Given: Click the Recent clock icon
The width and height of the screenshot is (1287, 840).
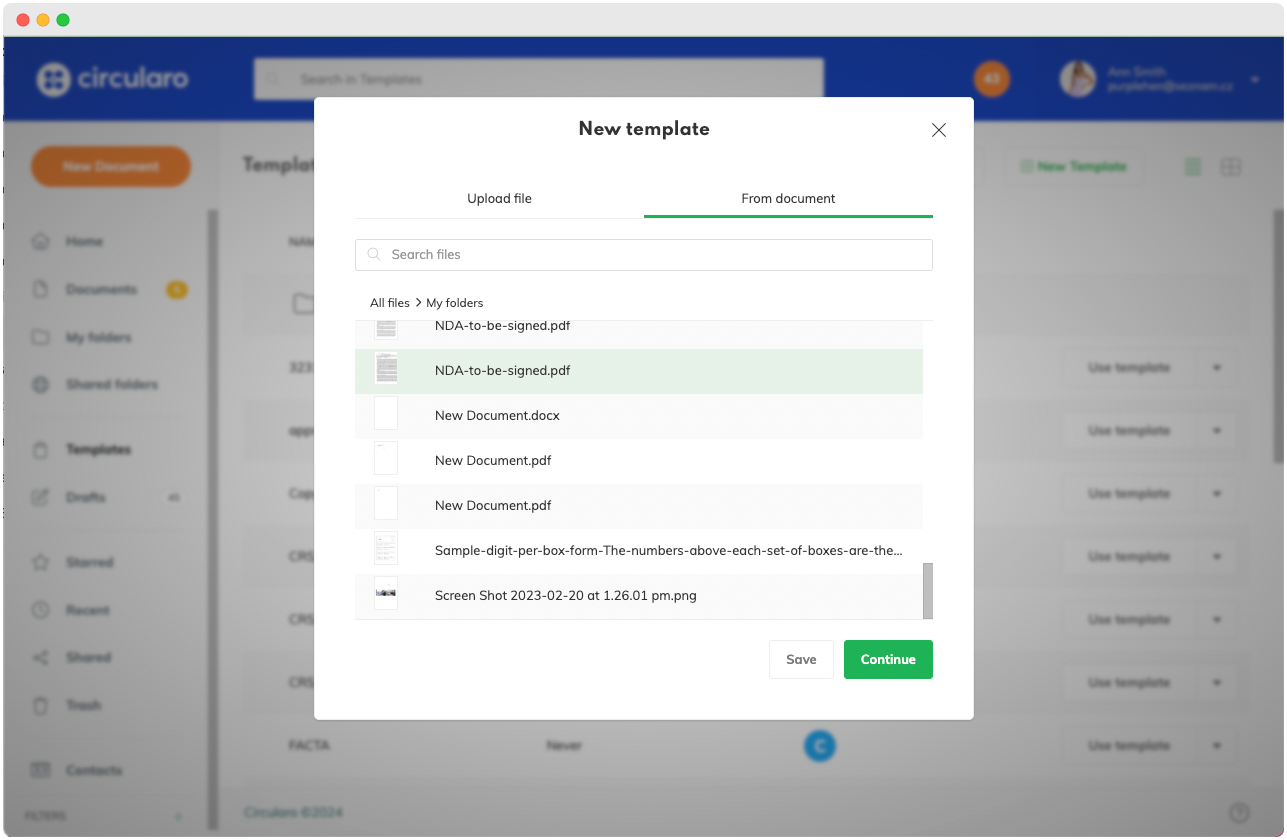Looking at the screenshot, I should click(41, 610).
